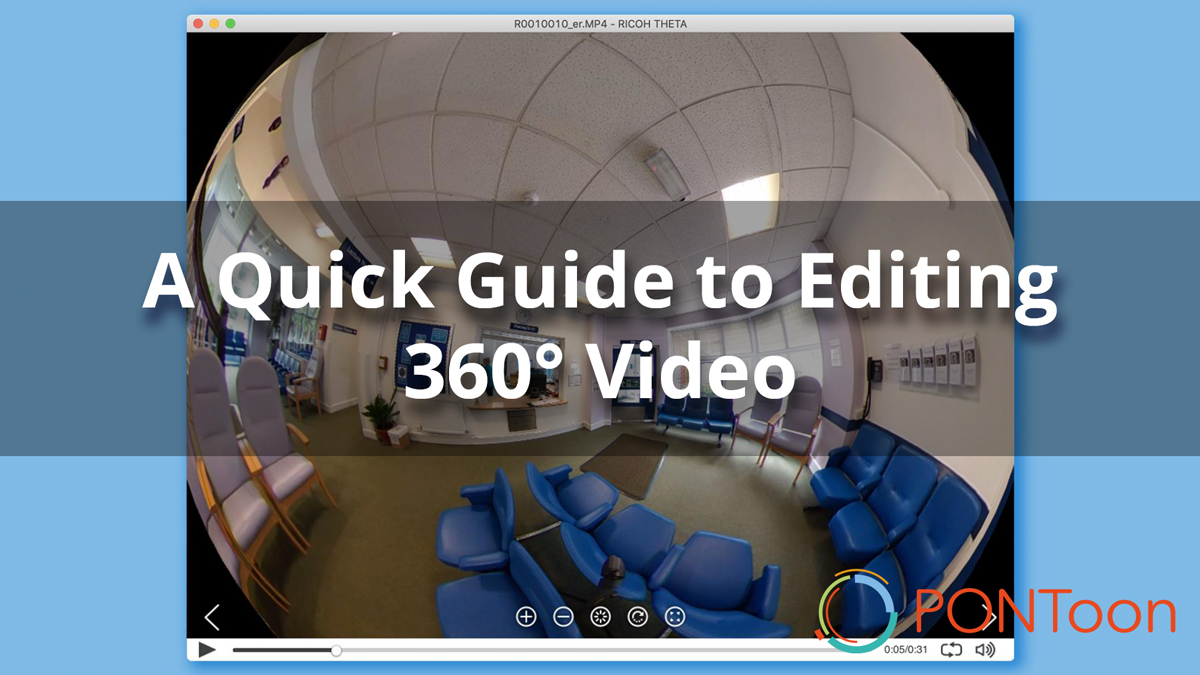This screenshot has height=675, width=1200.
Task: Play the 360° video
Action: (x=207, y=650)
